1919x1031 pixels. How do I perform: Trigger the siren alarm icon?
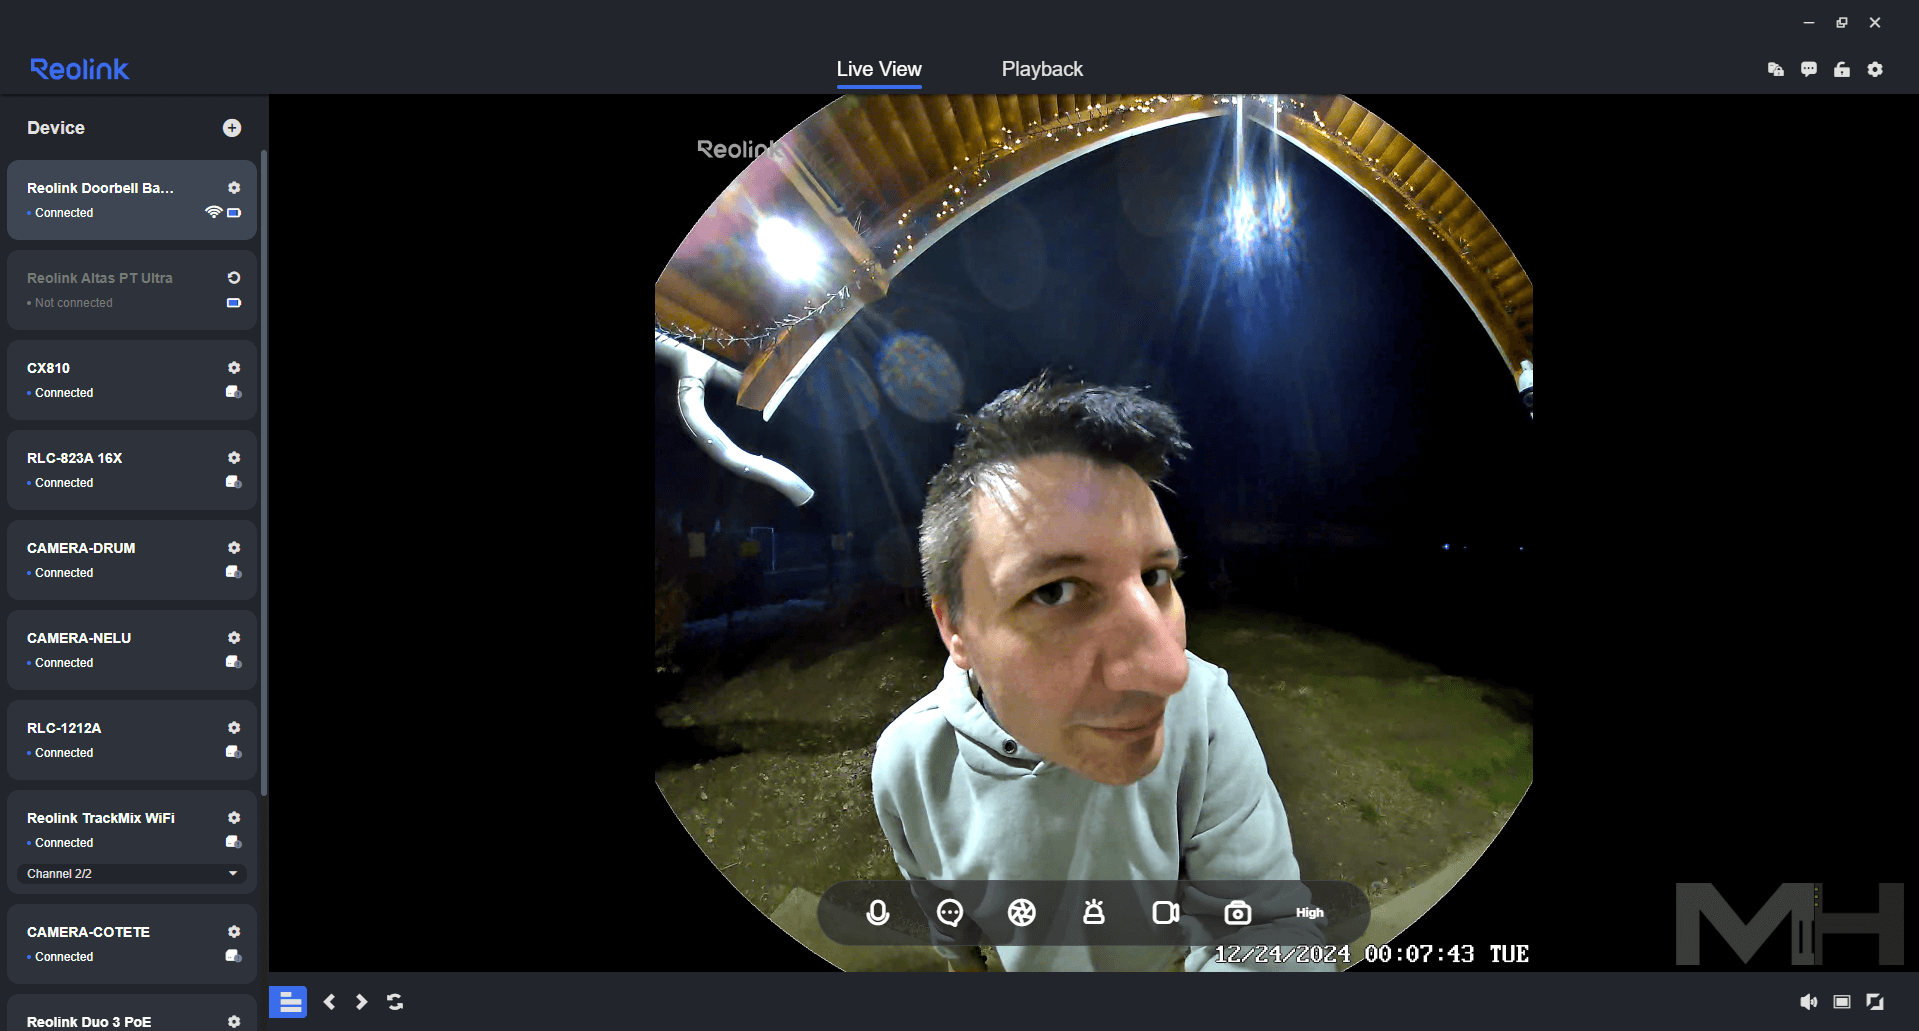[1094, 912]
